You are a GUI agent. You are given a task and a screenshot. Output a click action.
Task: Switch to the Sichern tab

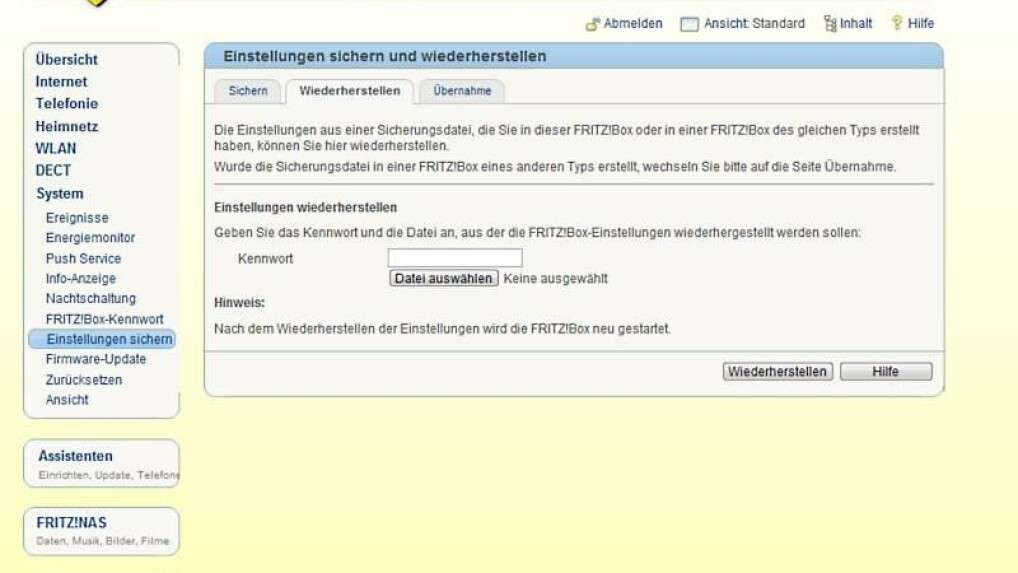tap(248, 91)
